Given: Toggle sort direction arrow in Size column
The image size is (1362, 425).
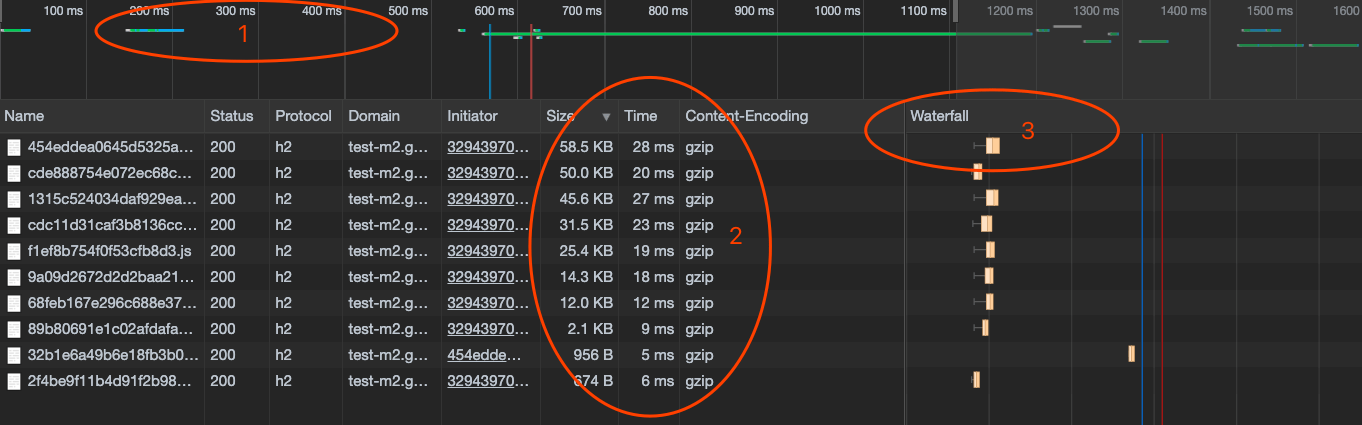Looking at the screenshot, I should coord(606,117).
